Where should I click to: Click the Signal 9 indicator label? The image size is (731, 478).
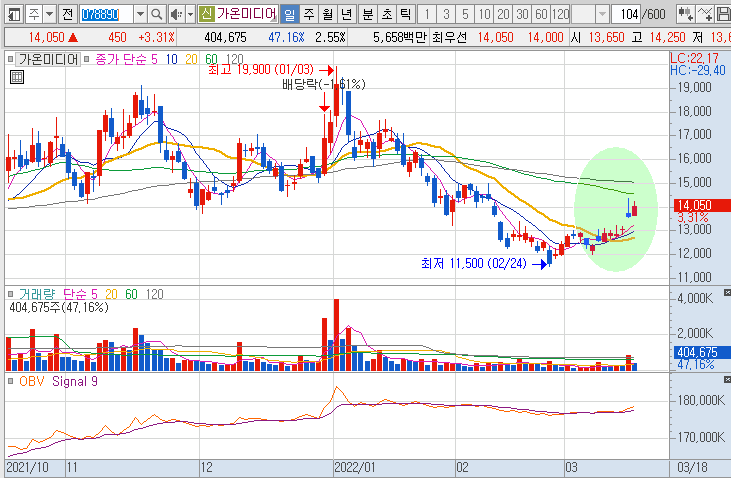(75, 381)
